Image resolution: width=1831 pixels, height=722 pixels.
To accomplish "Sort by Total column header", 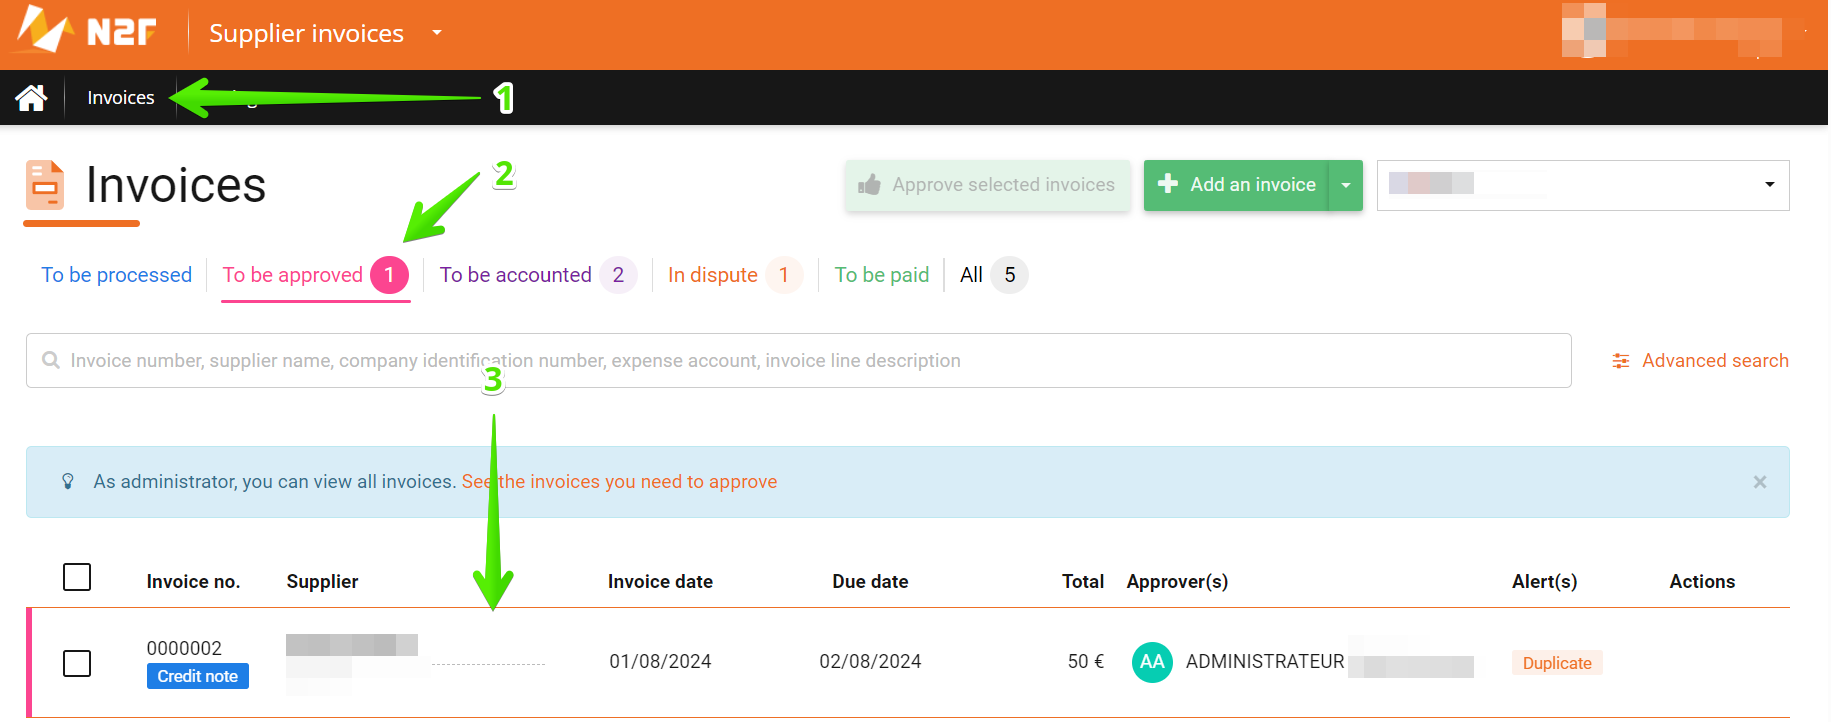I will coord(1083,582).
